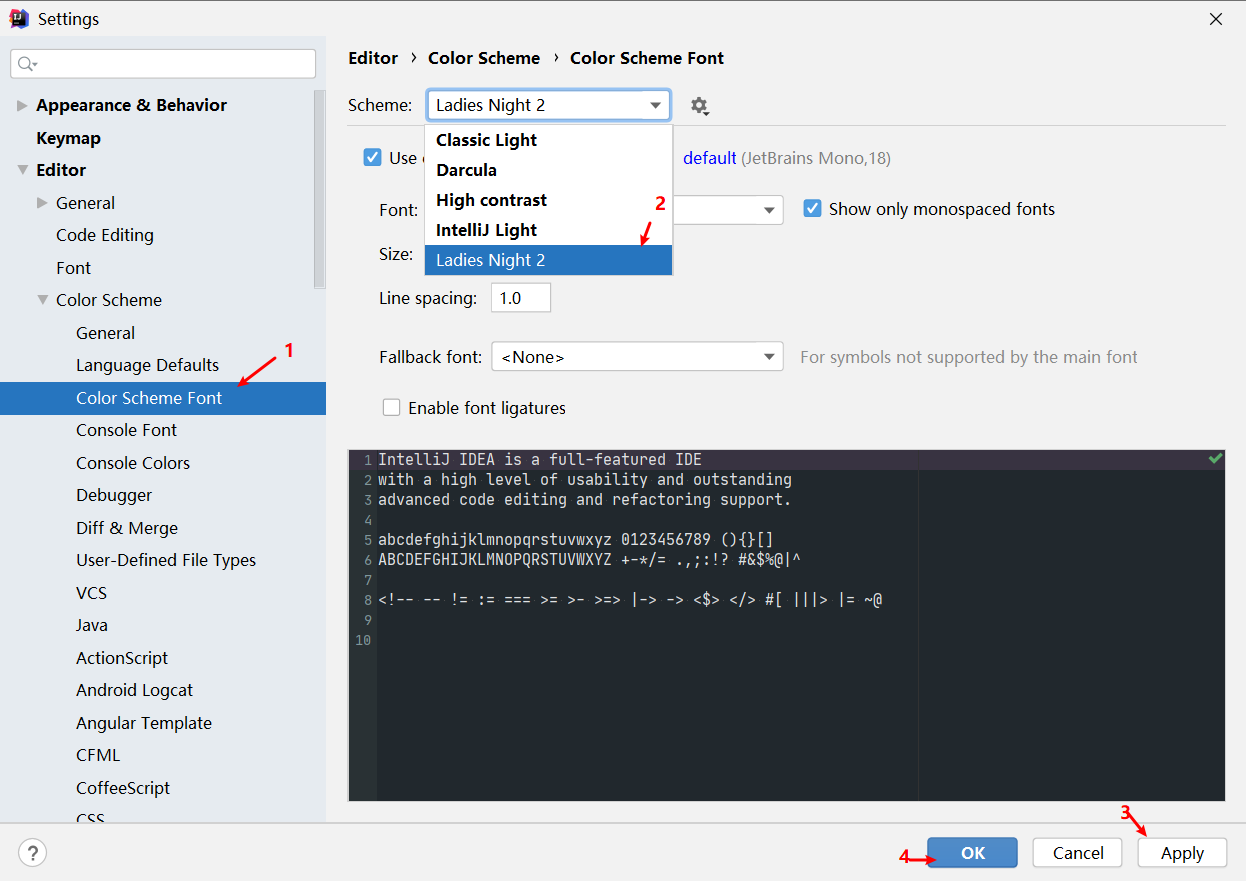Viewport: 1246px width, 881px height.
Task: Click preview line with ligature symbols '<!-- --'
Action: point(630,600)
